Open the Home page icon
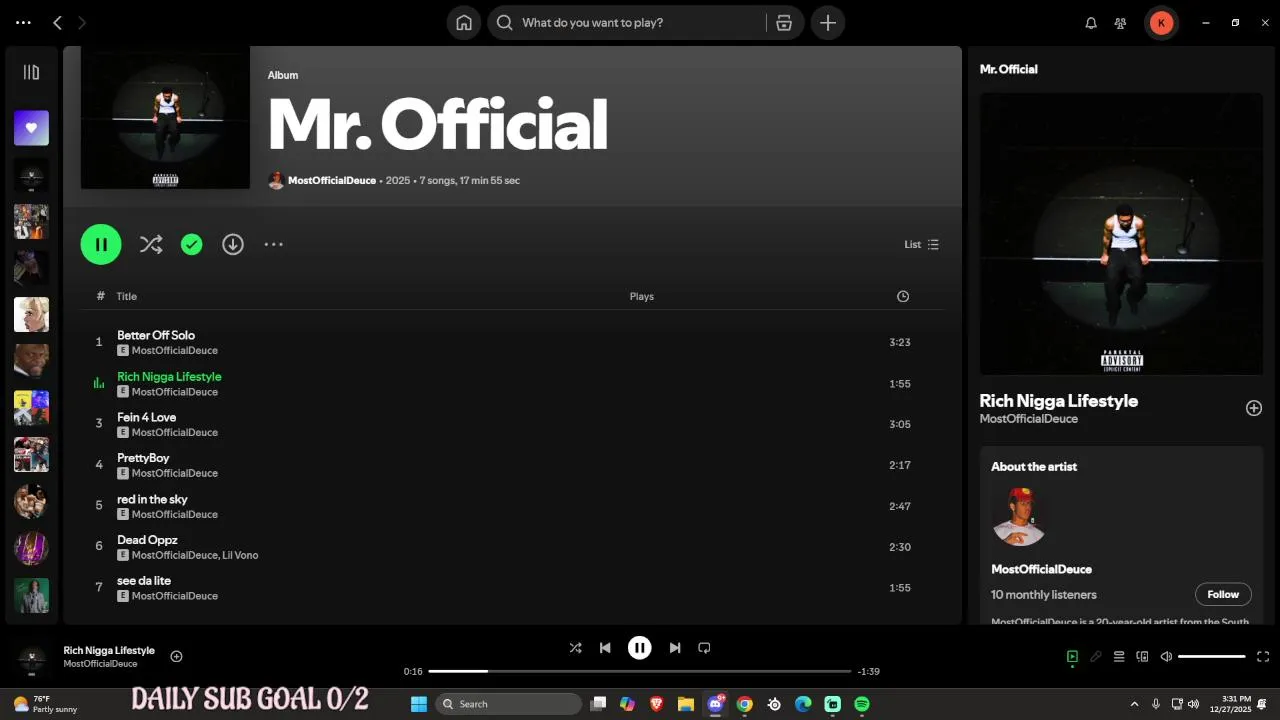This screenshot has width=1280, height=720. 463,22
